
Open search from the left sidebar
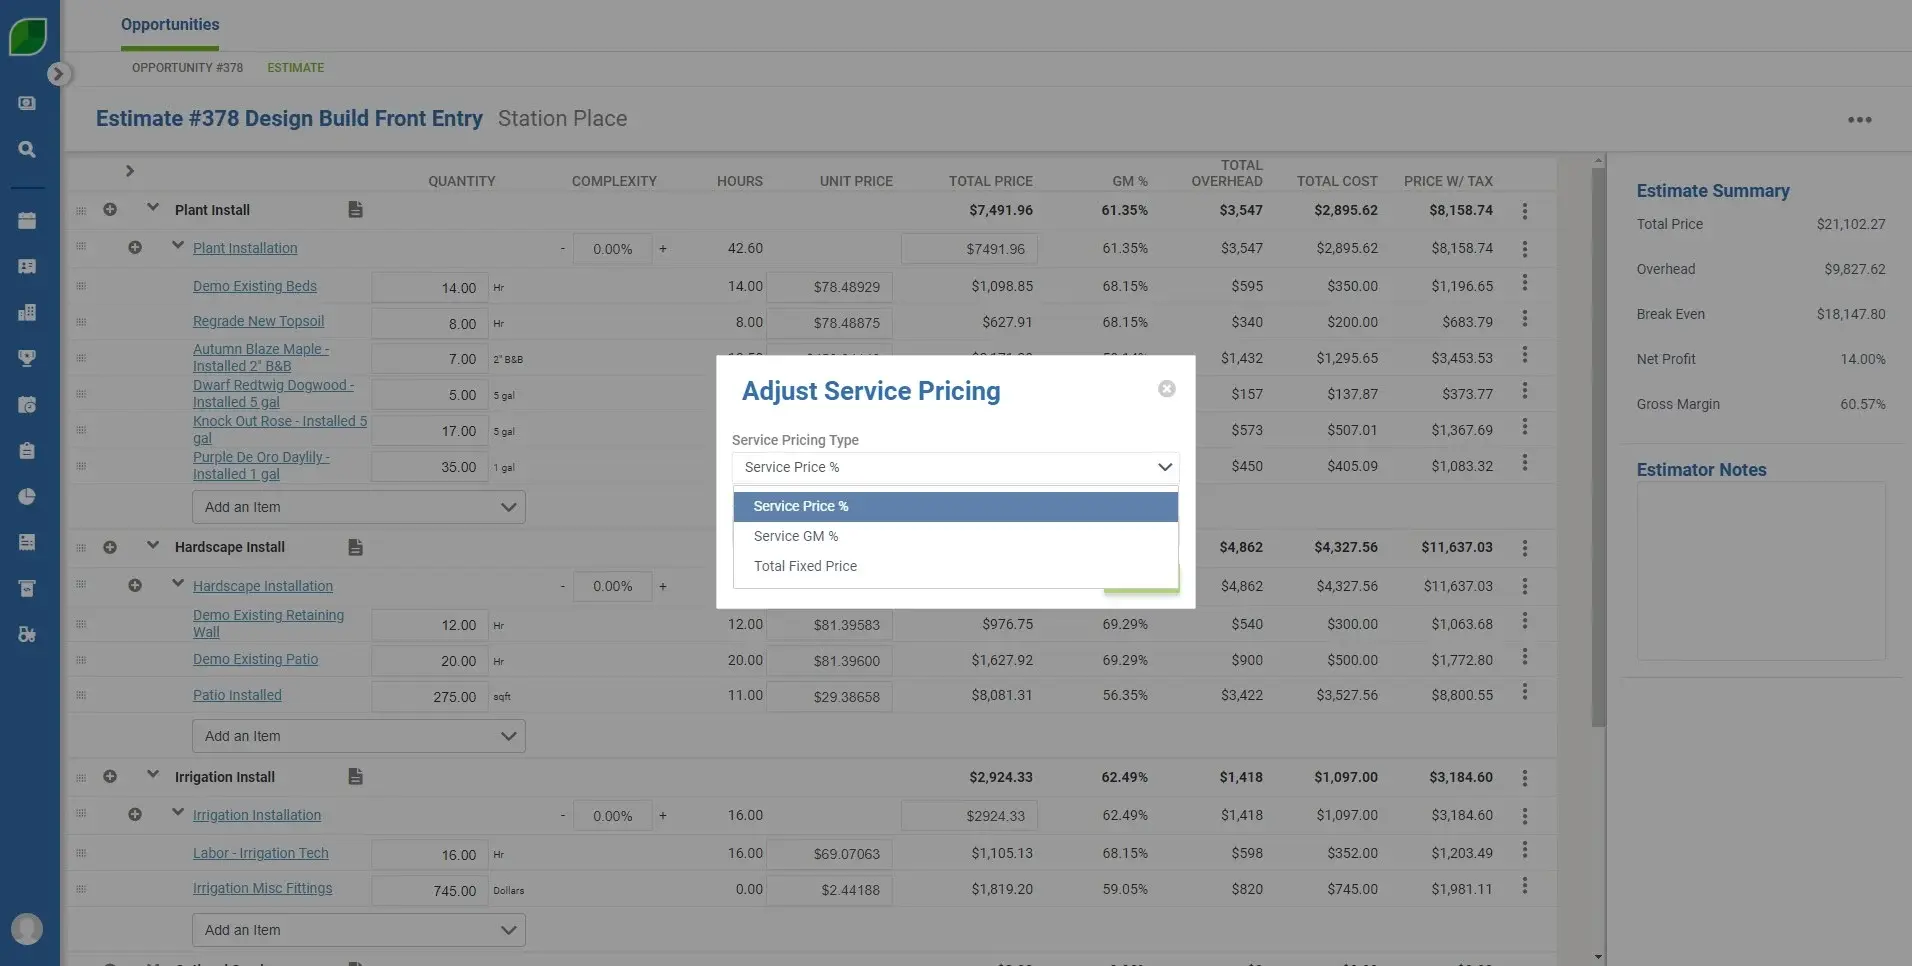pos(26,149)
